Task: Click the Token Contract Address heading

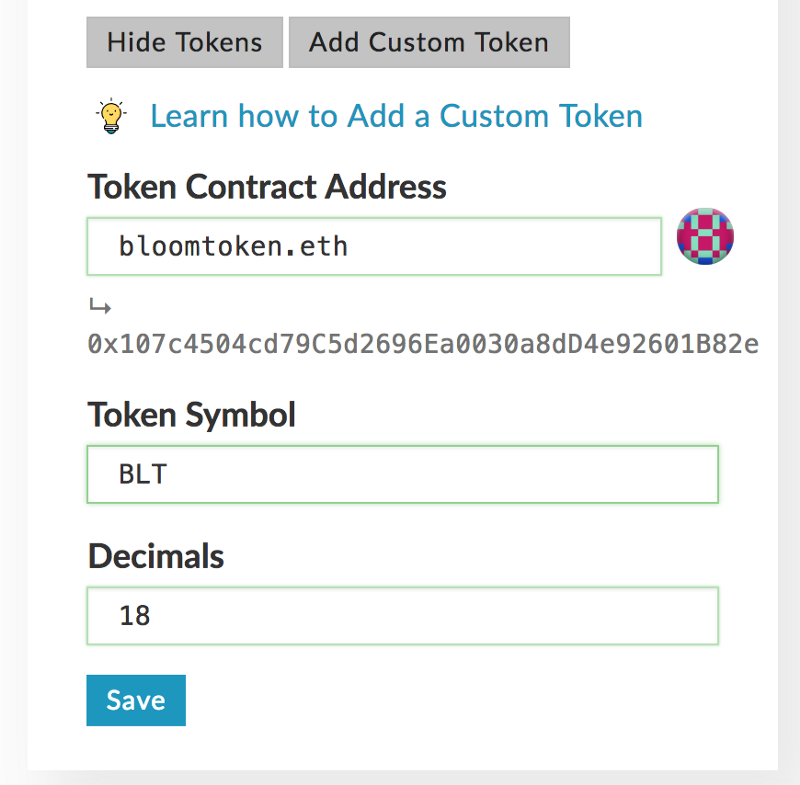Action: pyautogui.click(x=267, y=187)
